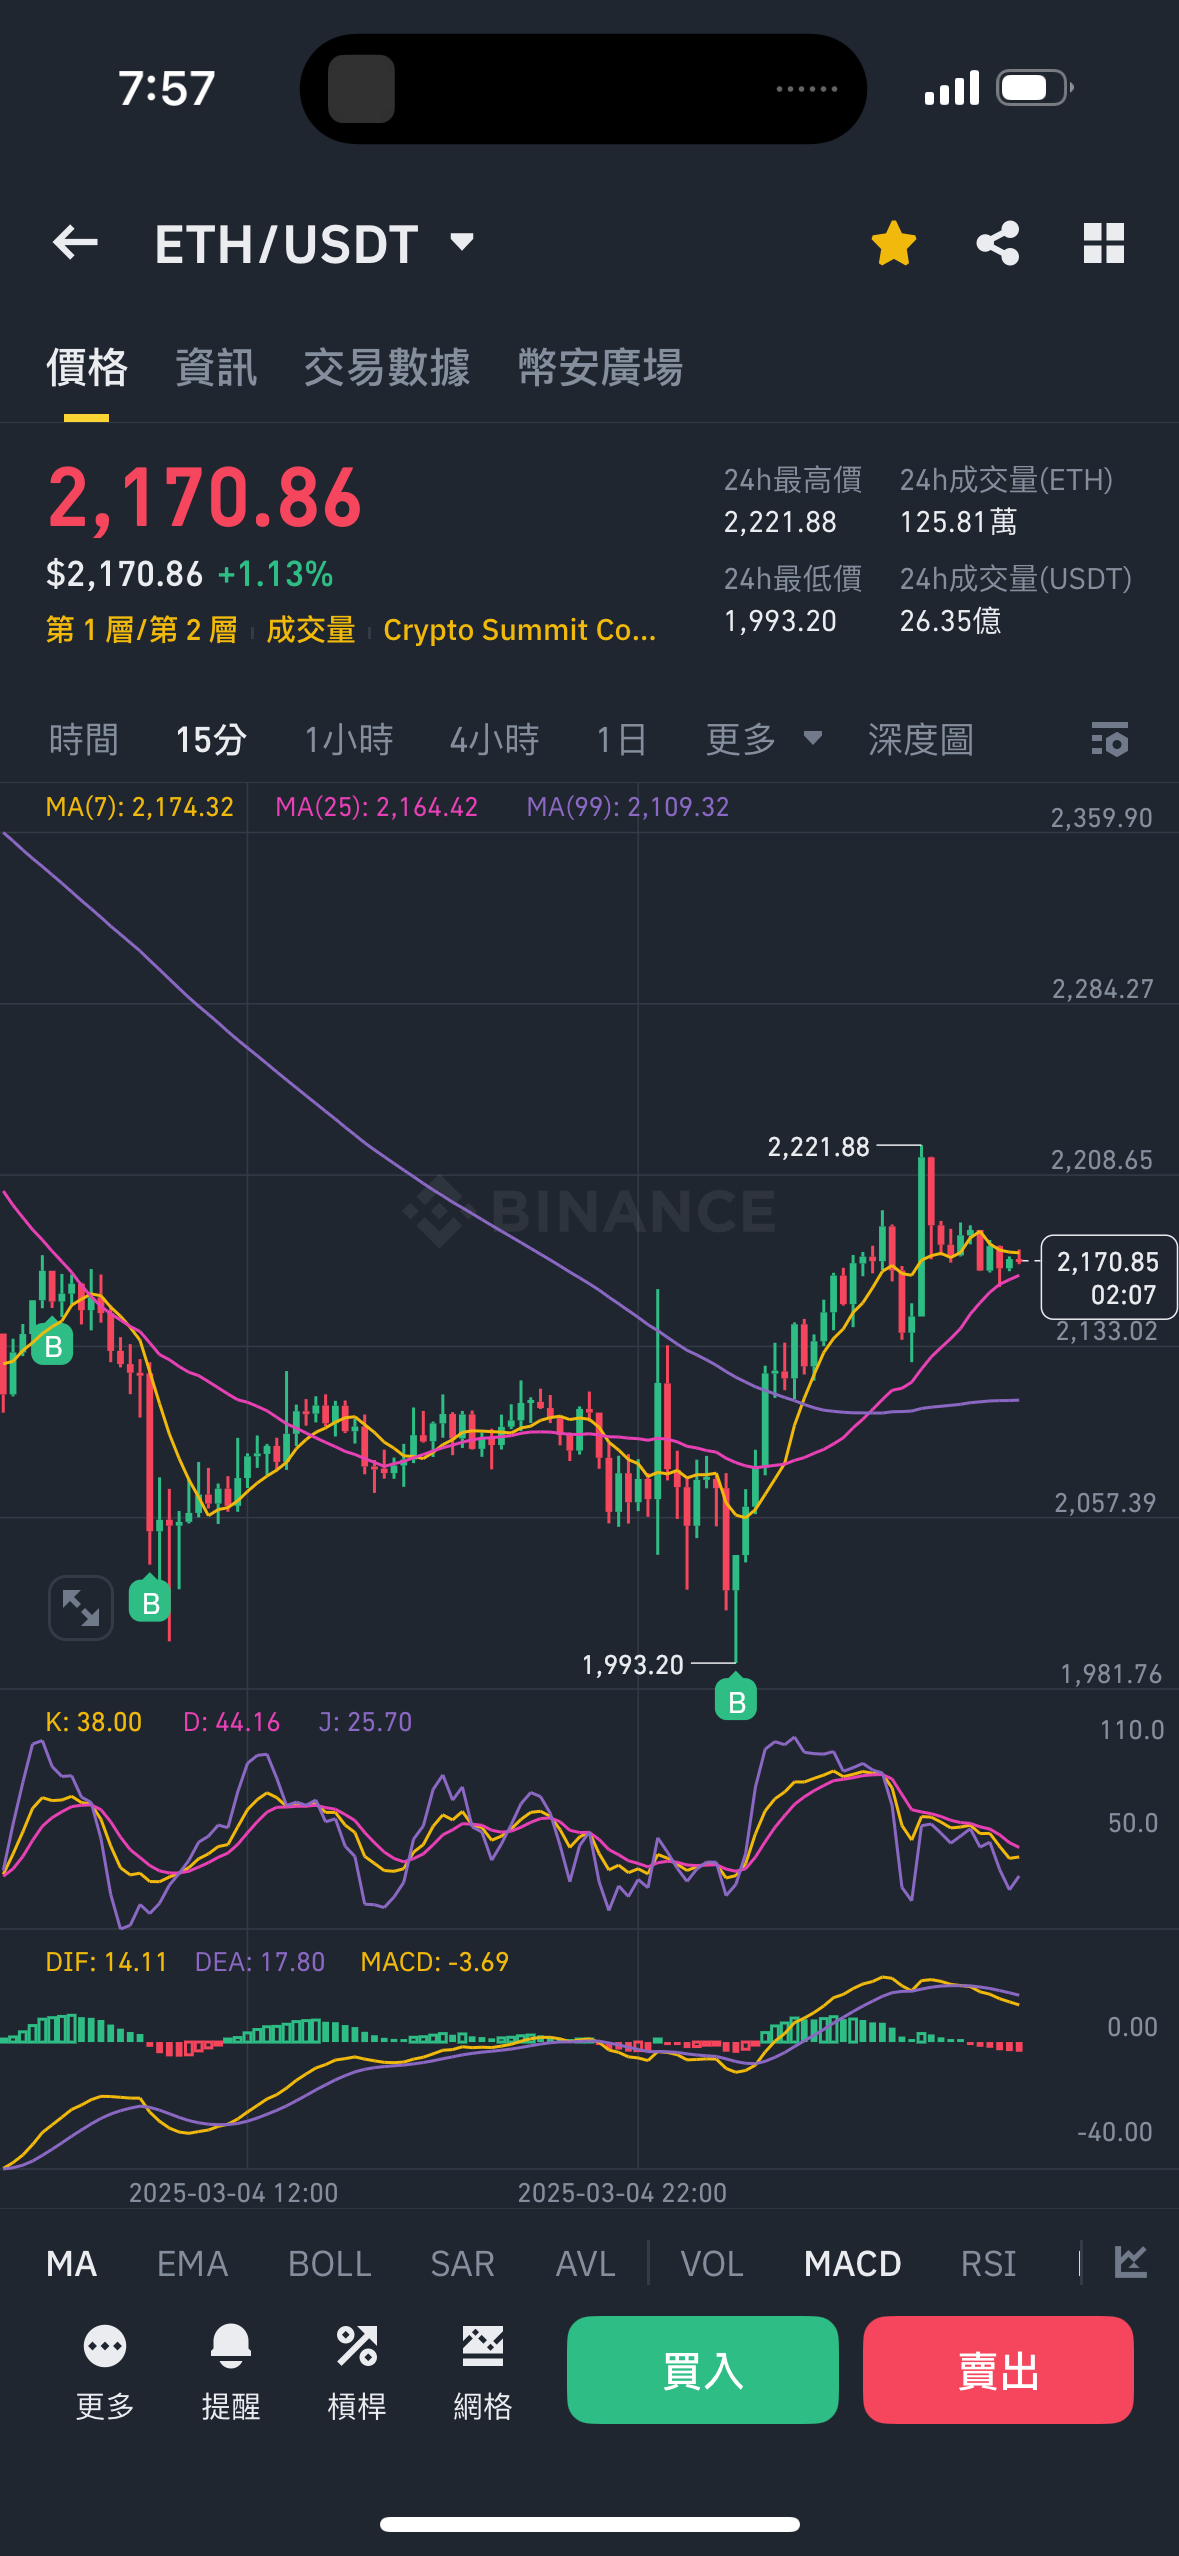Tap the 24h最低價 value 1,993.20
This screenshot has height=2556, width=1179.
click(780, 621)
